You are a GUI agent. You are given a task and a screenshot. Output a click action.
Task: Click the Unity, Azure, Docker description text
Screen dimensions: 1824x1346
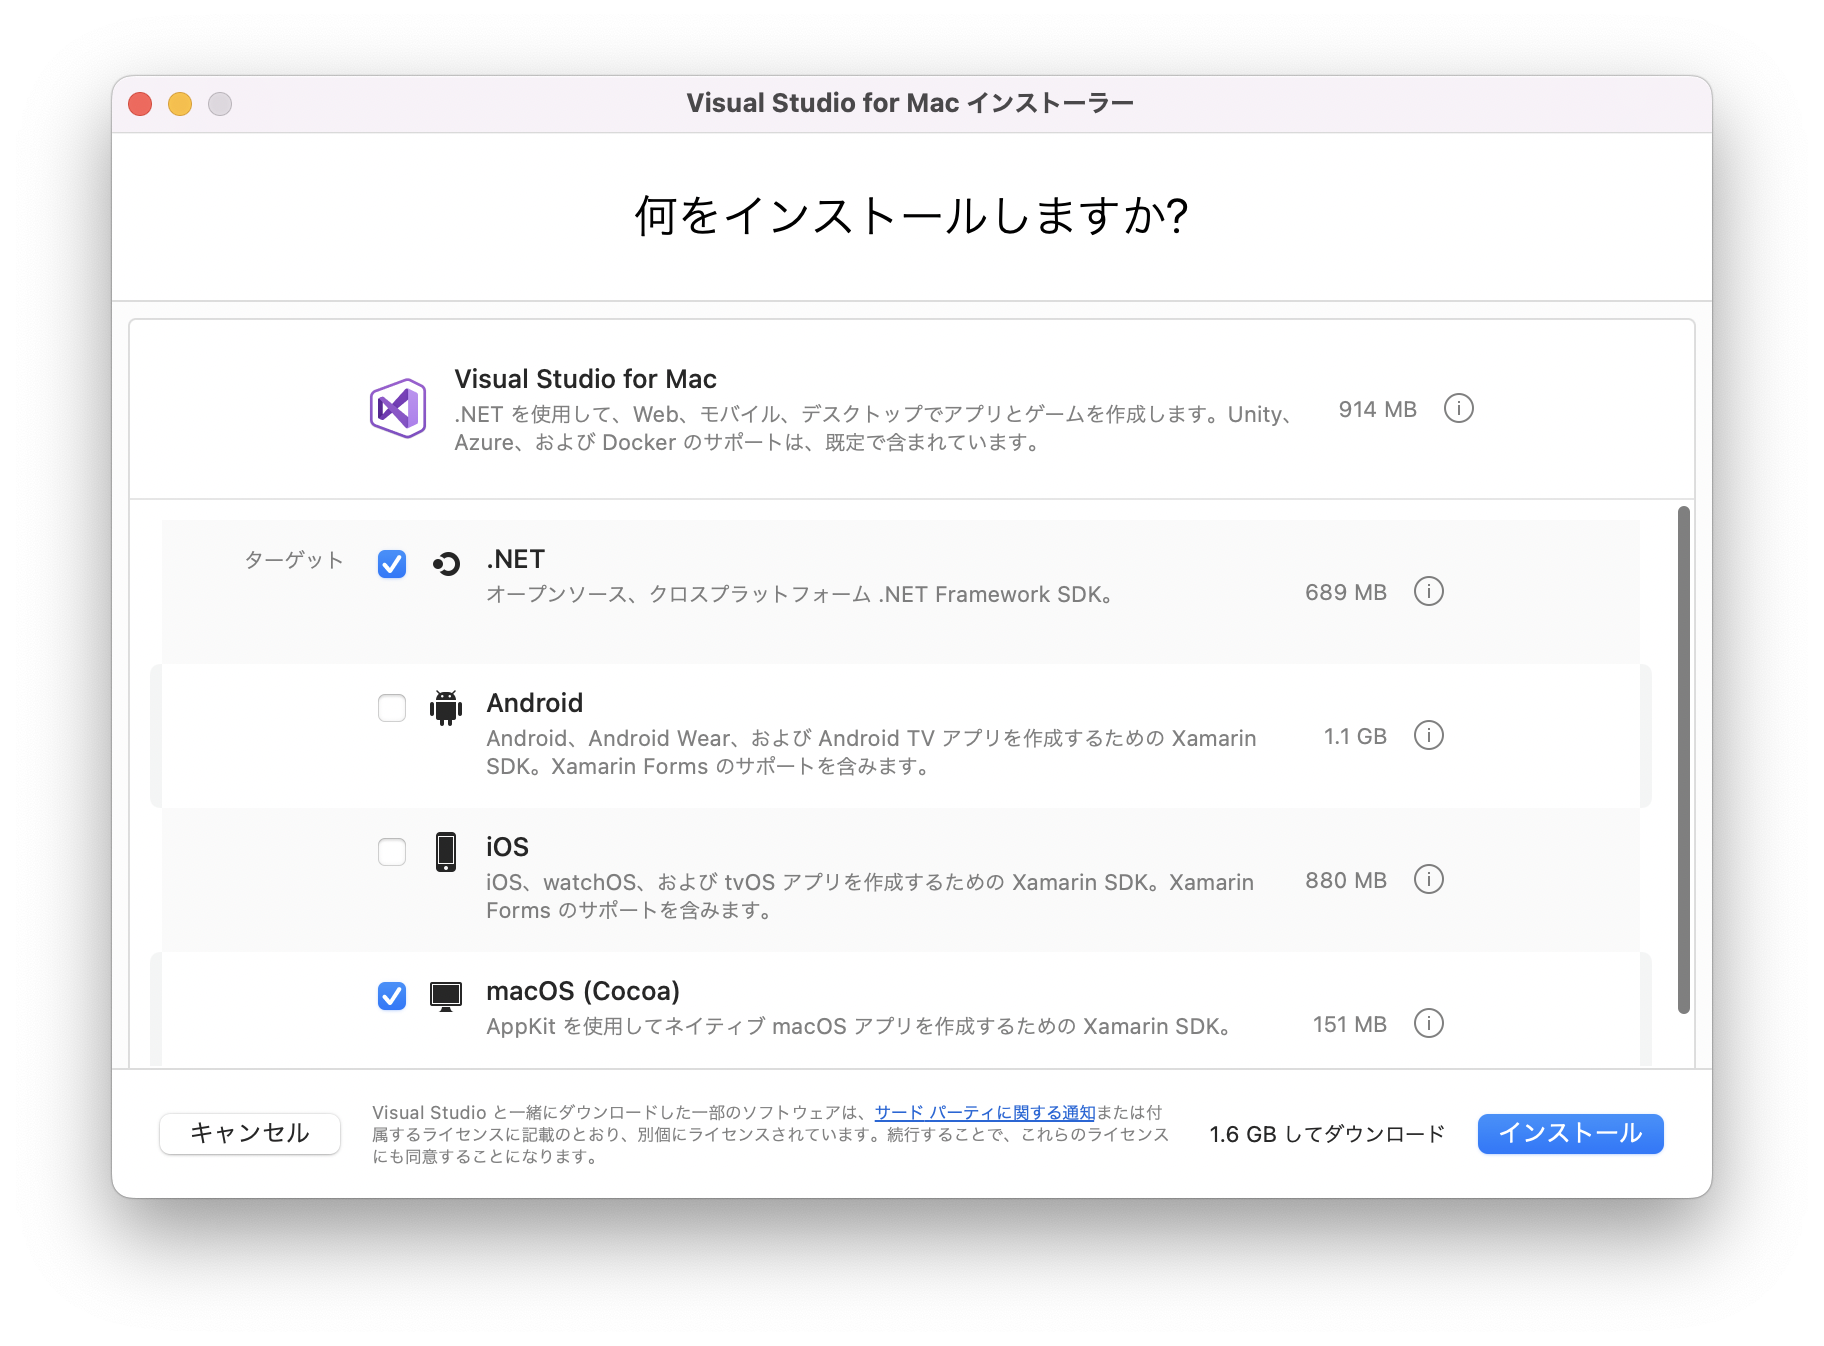(x=874, y=428)
